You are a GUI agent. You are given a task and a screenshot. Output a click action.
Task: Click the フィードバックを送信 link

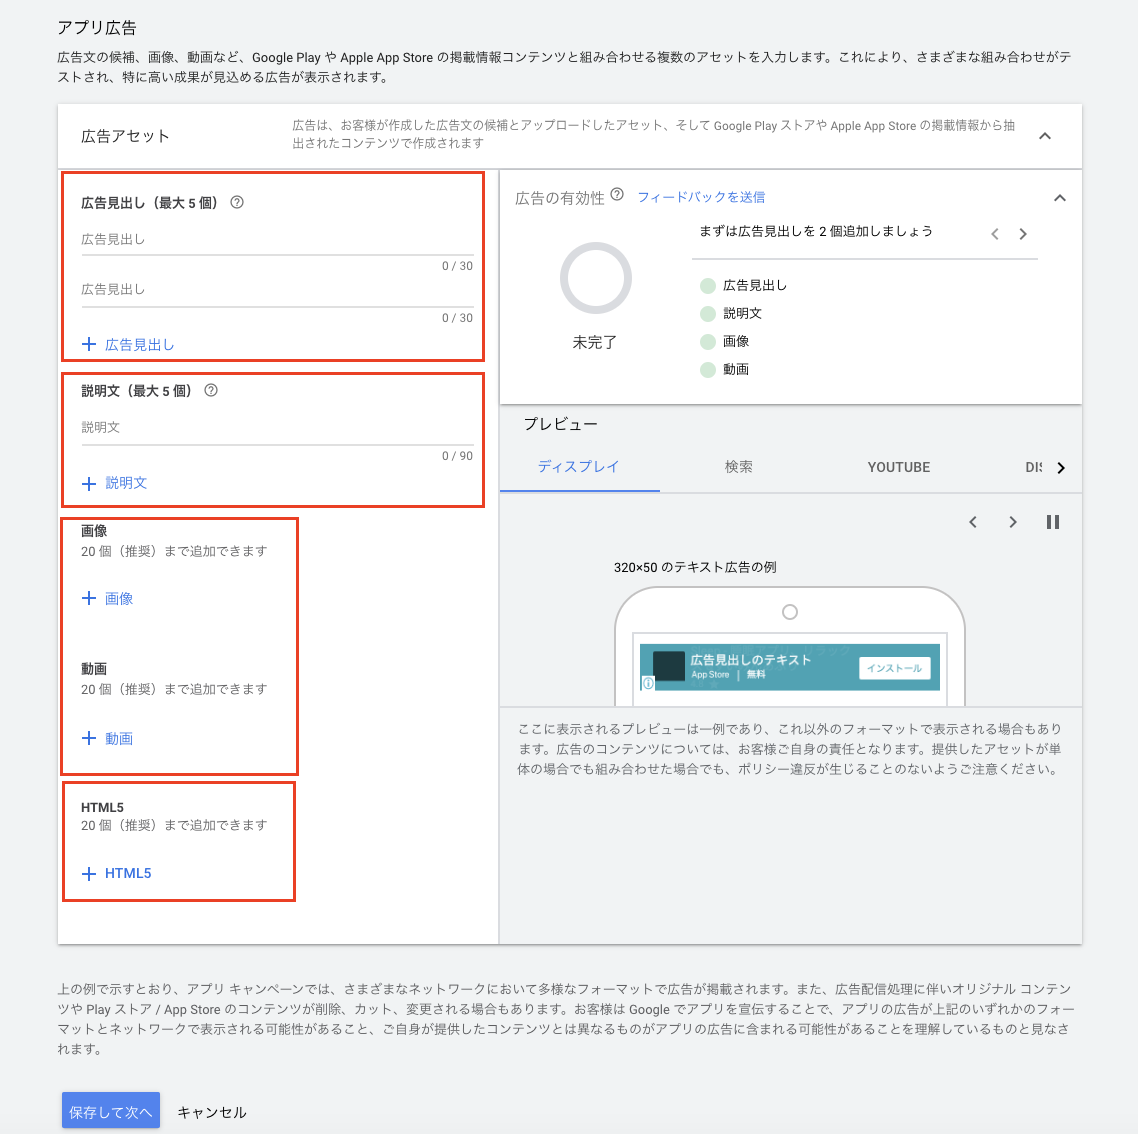click(x=701, y=197)
